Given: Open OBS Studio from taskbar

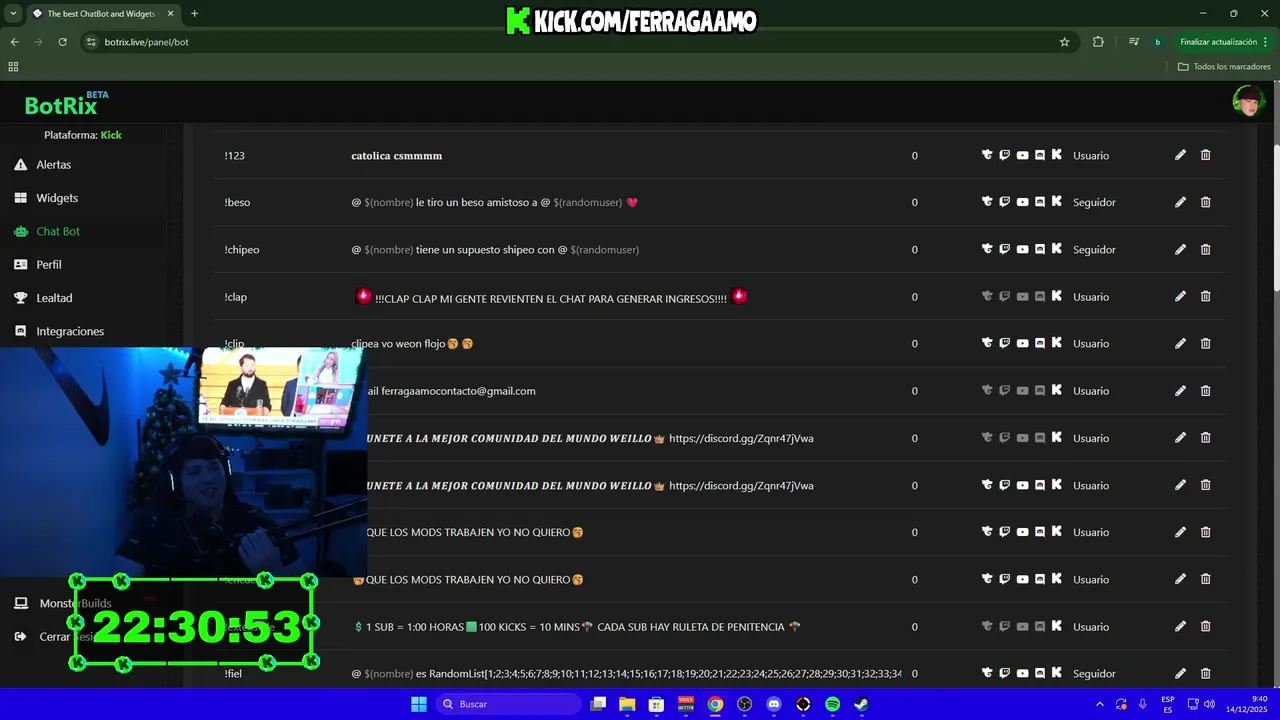Looking at the screenshot, I should point(744,704).
